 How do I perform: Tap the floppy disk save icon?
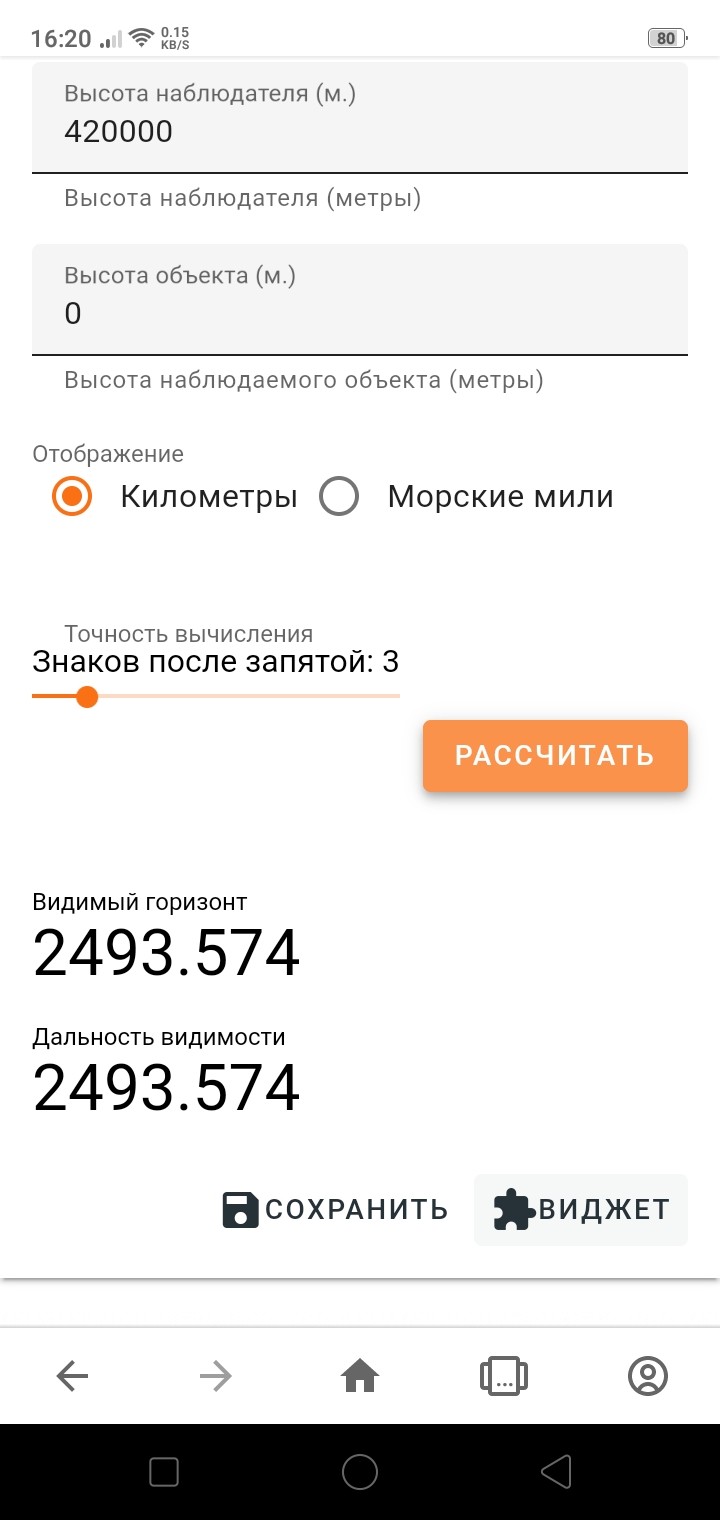point(240,1210)
